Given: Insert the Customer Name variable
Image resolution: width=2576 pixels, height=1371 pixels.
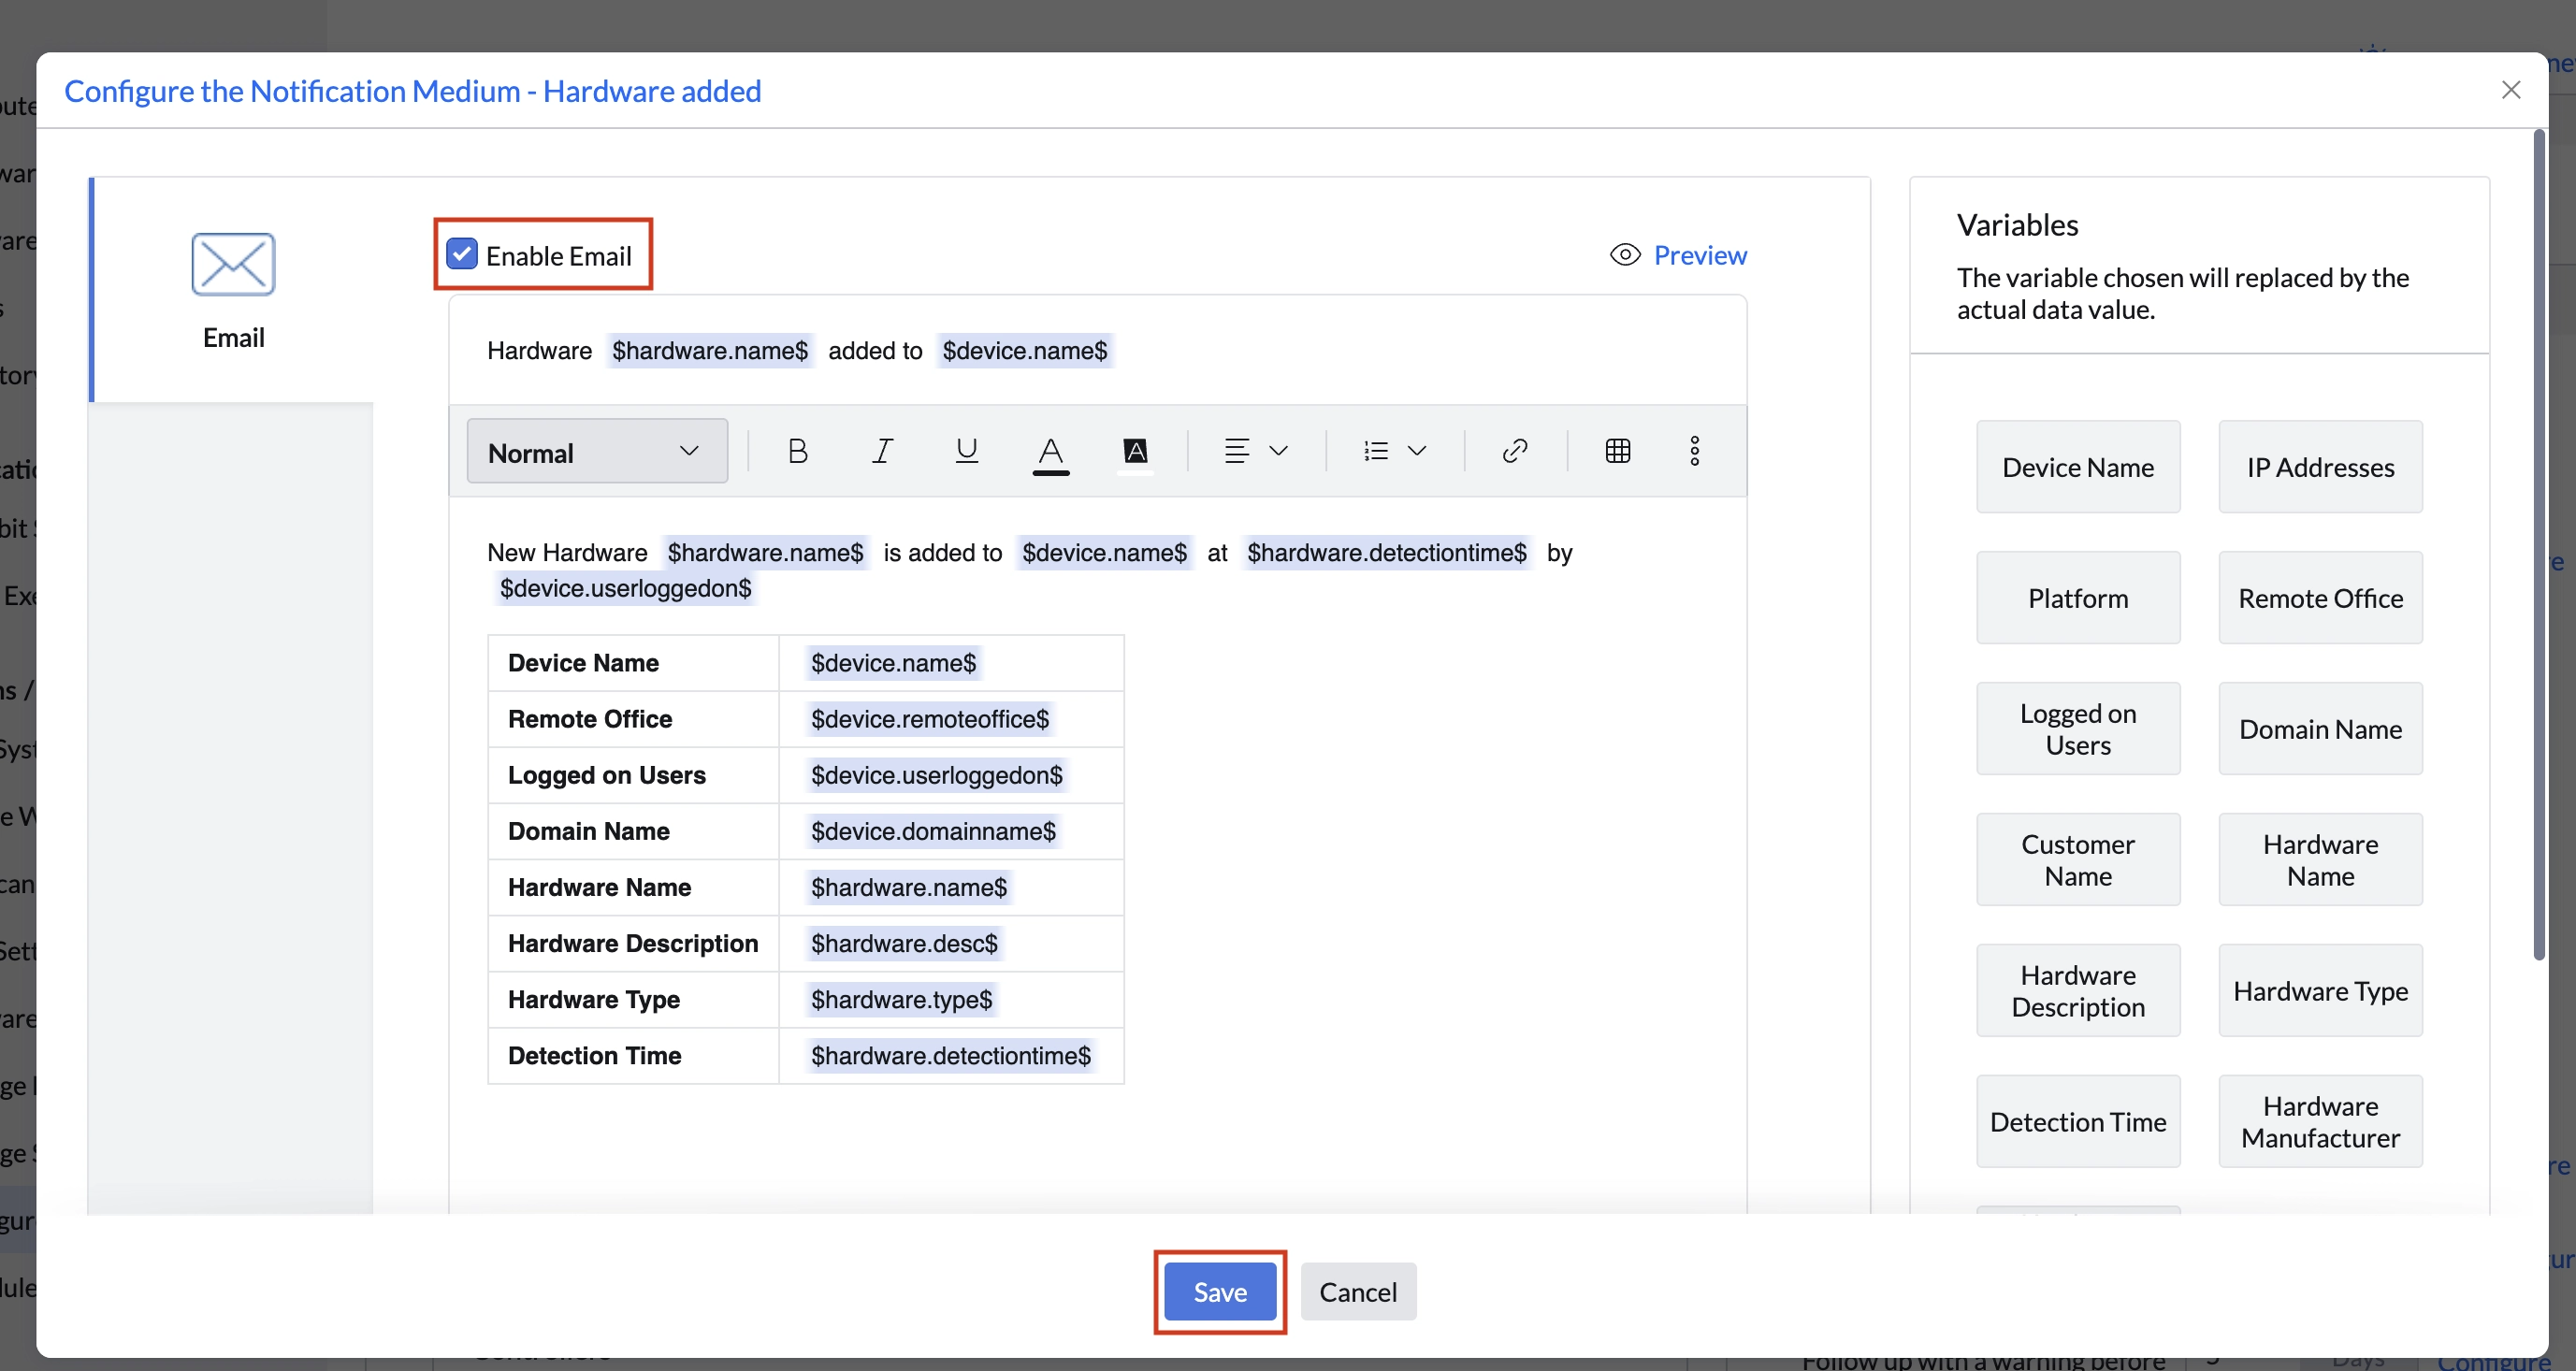Looking at the screenshot, I should point(2078,860).
